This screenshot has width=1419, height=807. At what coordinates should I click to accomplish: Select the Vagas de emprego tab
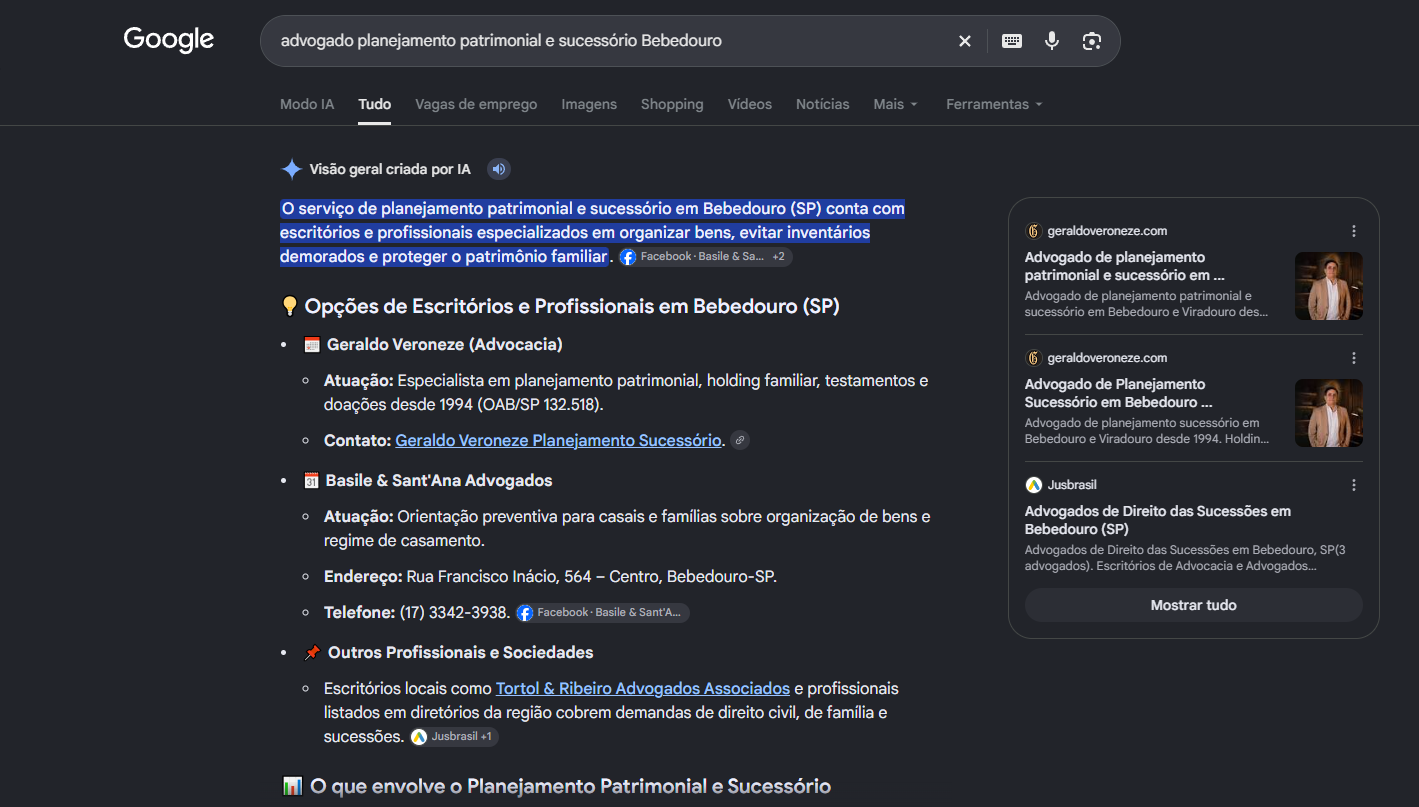476,104
